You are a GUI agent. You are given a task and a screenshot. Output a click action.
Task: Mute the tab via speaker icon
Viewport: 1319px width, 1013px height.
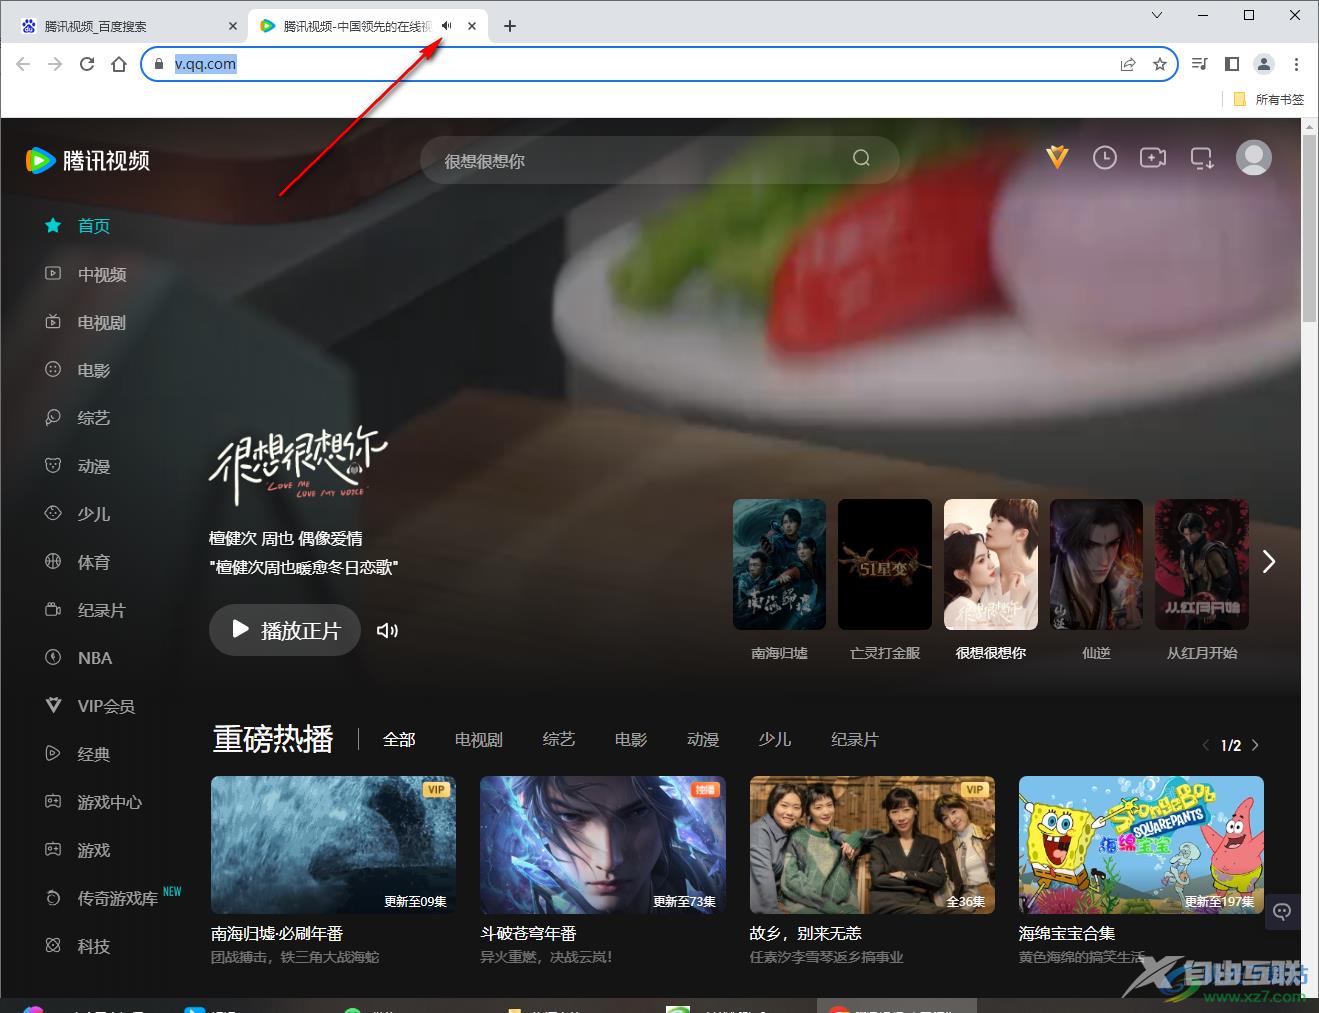[447, 26]
